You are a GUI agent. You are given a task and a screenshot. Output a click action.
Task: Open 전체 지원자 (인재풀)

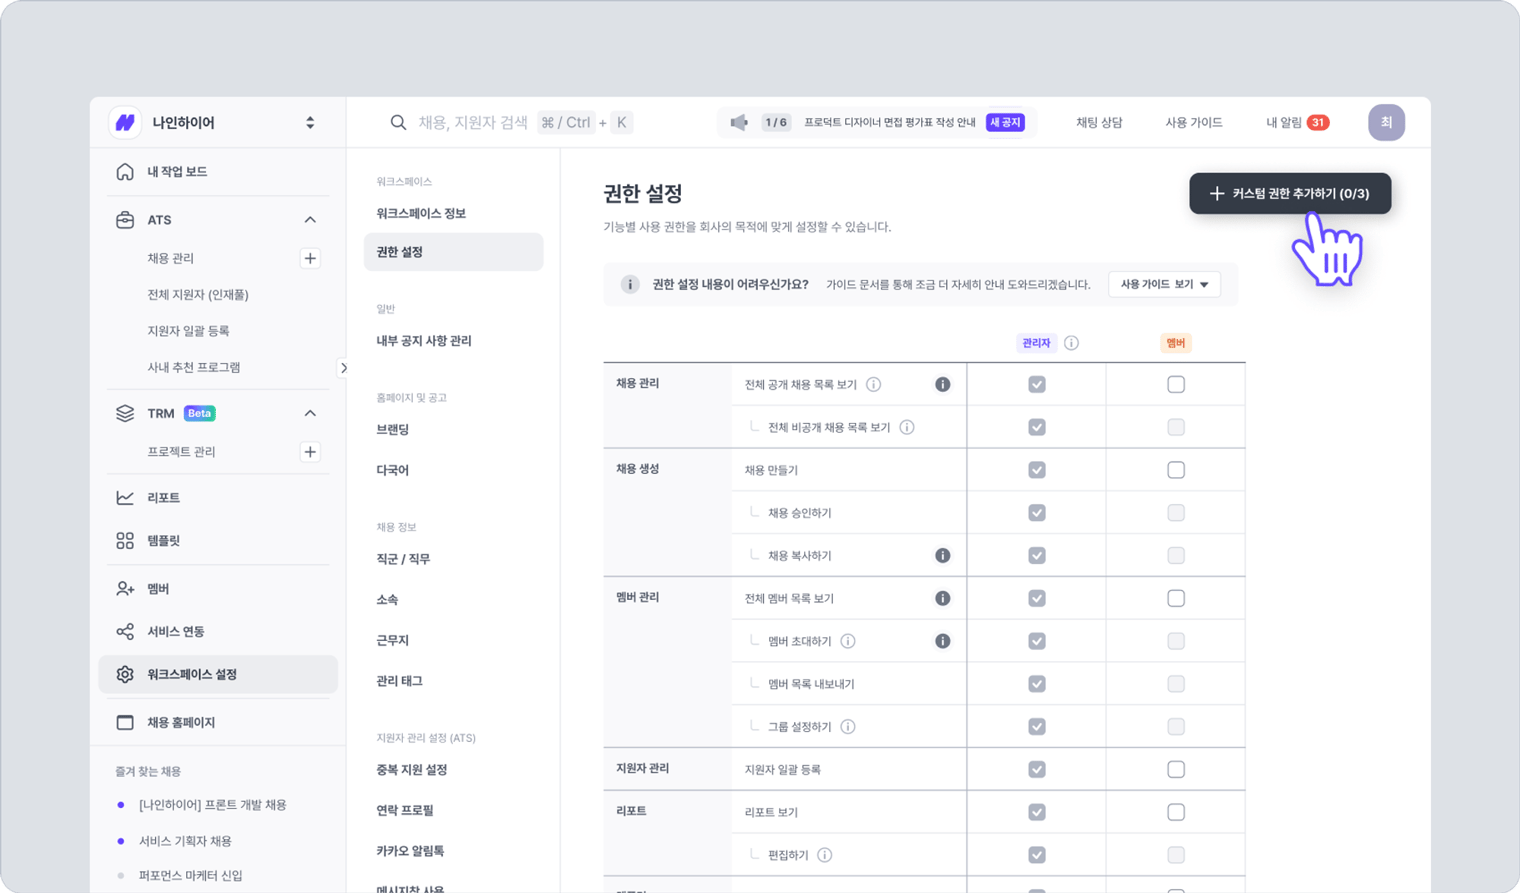(x=198, y=294)
